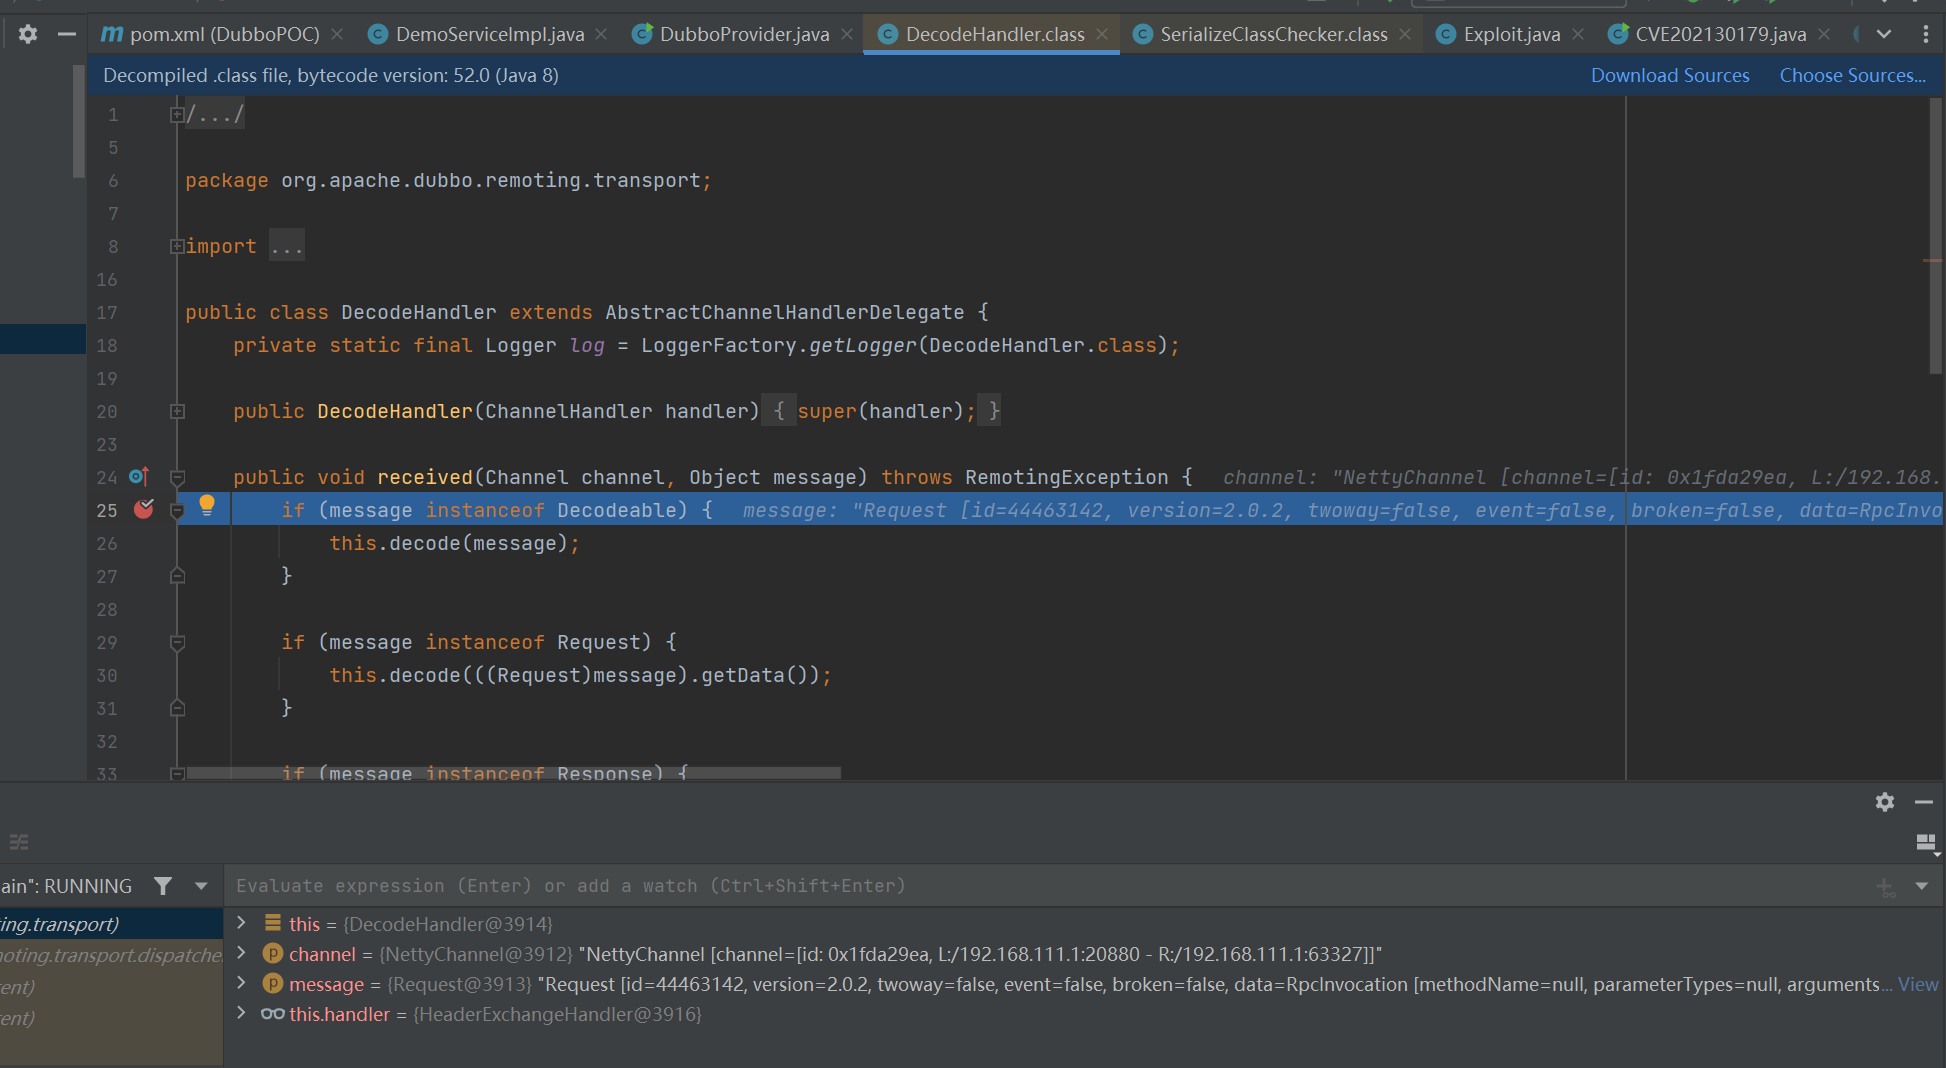
Task: Open evaluate expression history dropdown
Action: [x=1921, y=886]
